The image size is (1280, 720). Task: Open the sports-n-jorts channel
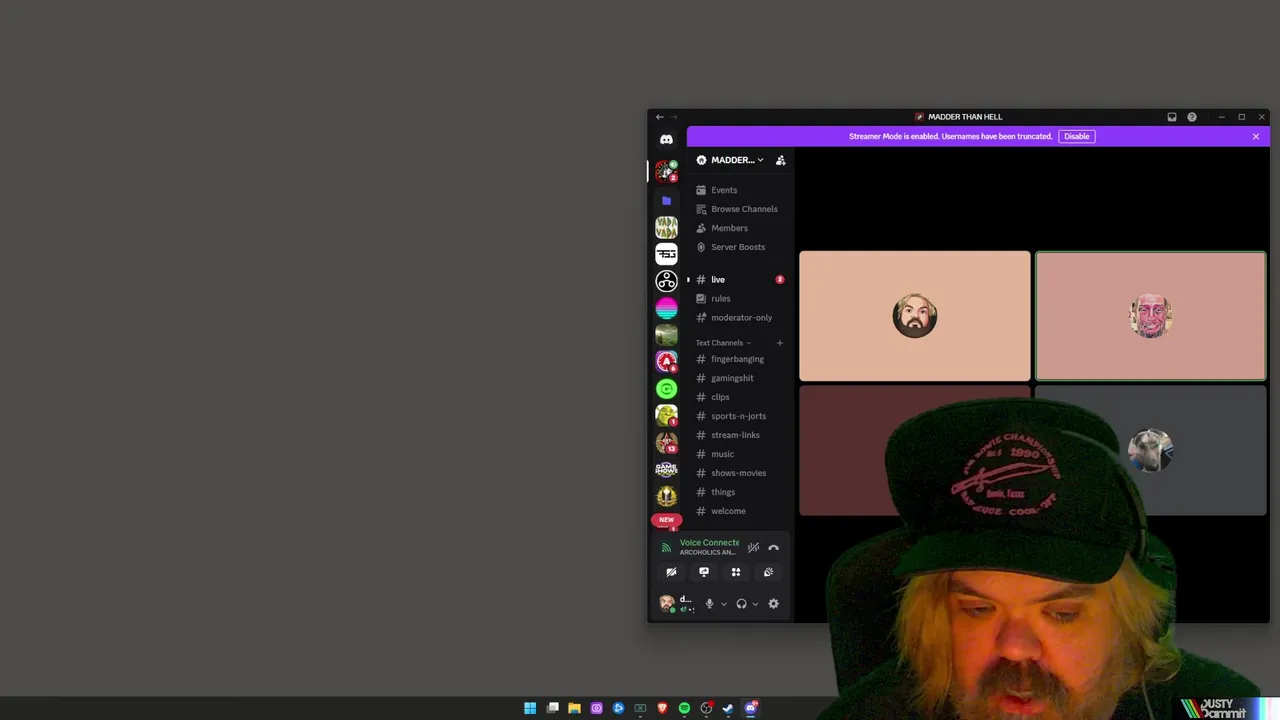[x=740, y=416]
